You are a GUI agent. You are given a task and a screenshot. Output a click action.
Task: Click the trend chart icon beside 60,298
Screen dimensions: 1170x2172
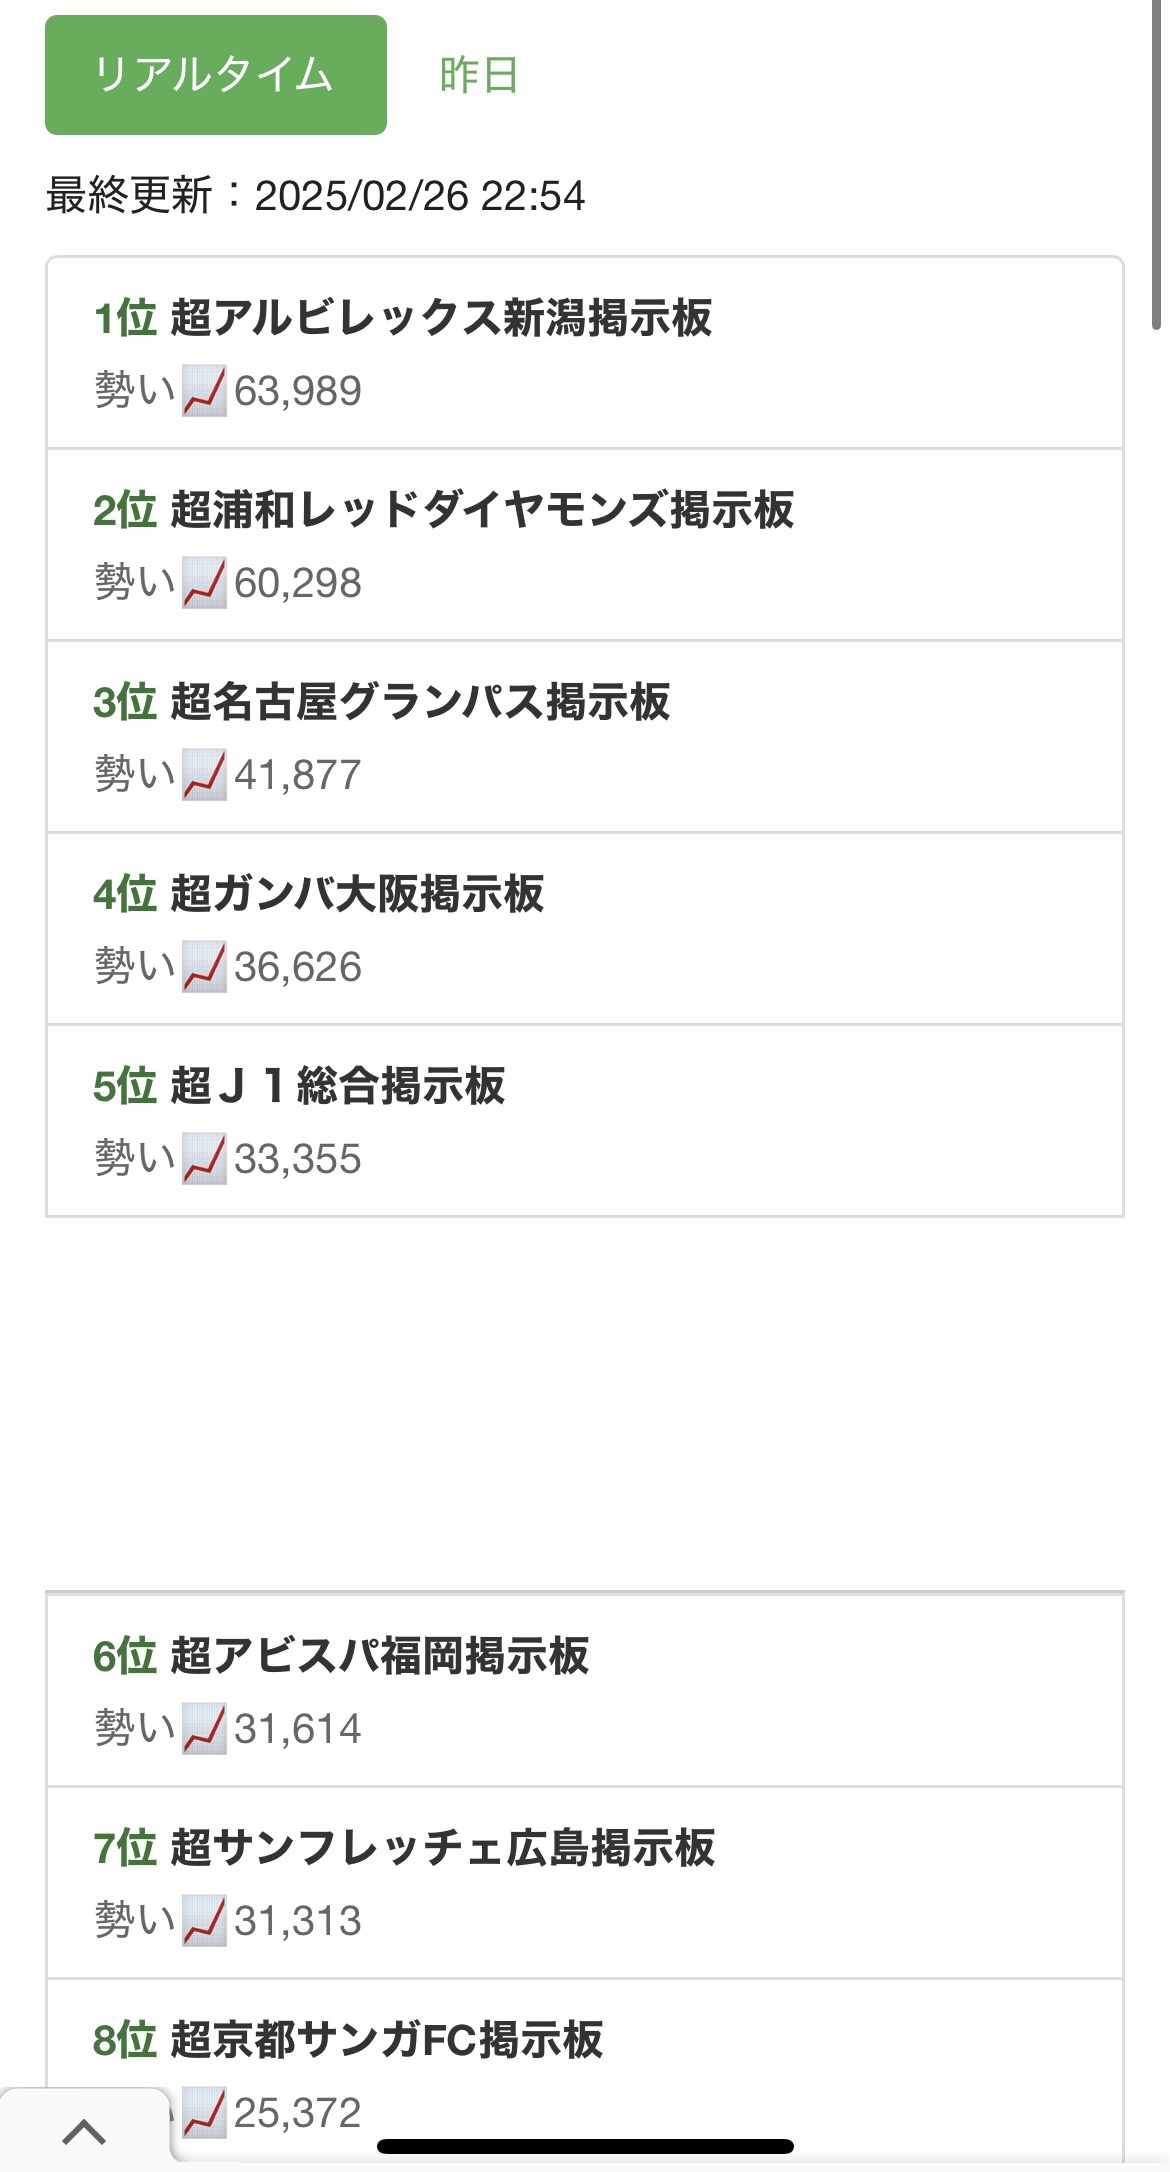pos(204,583)
